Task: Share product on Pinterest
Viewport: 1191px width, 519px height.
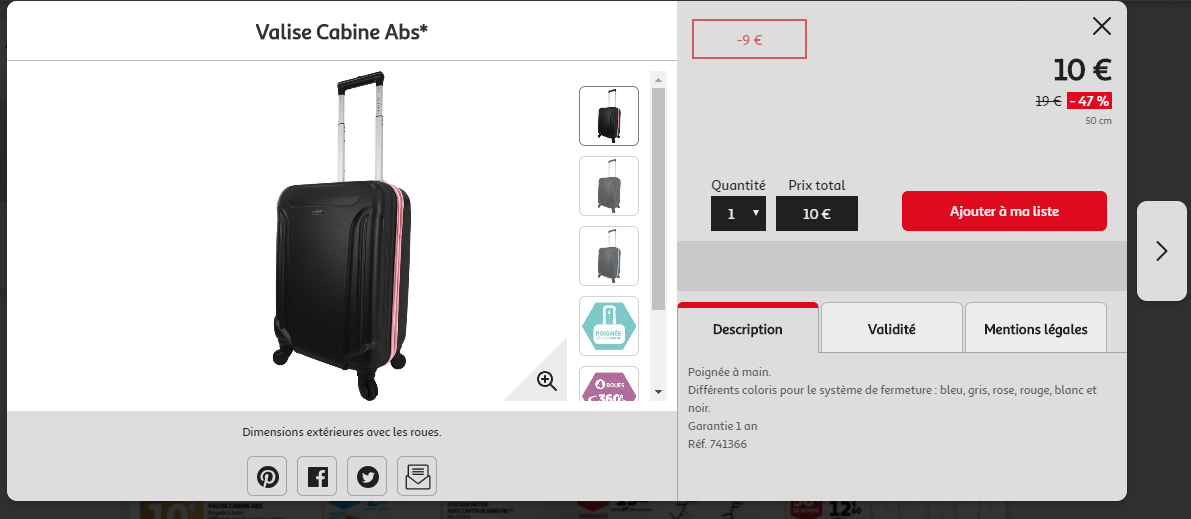Action: click(267, 476)
